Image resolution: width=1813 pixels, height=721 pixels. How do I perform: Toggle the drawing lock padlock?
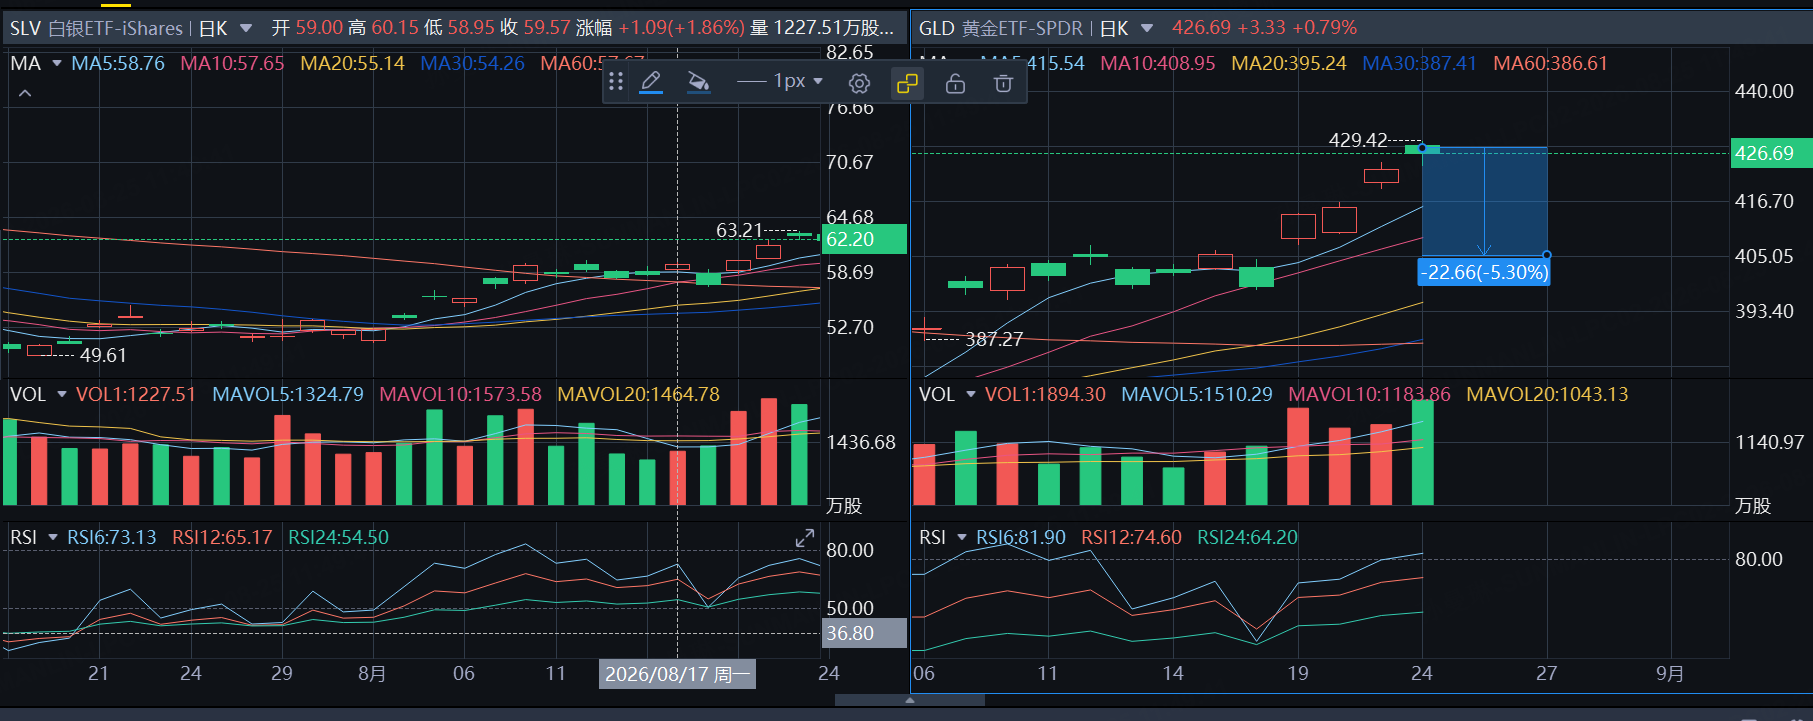tap(955, 83)
